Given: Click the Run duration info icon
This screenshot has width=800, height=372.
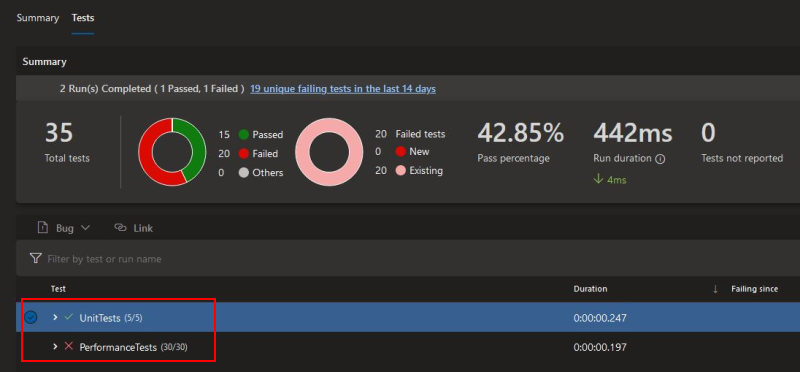Looking at the screenshot, I should point(660,159).
